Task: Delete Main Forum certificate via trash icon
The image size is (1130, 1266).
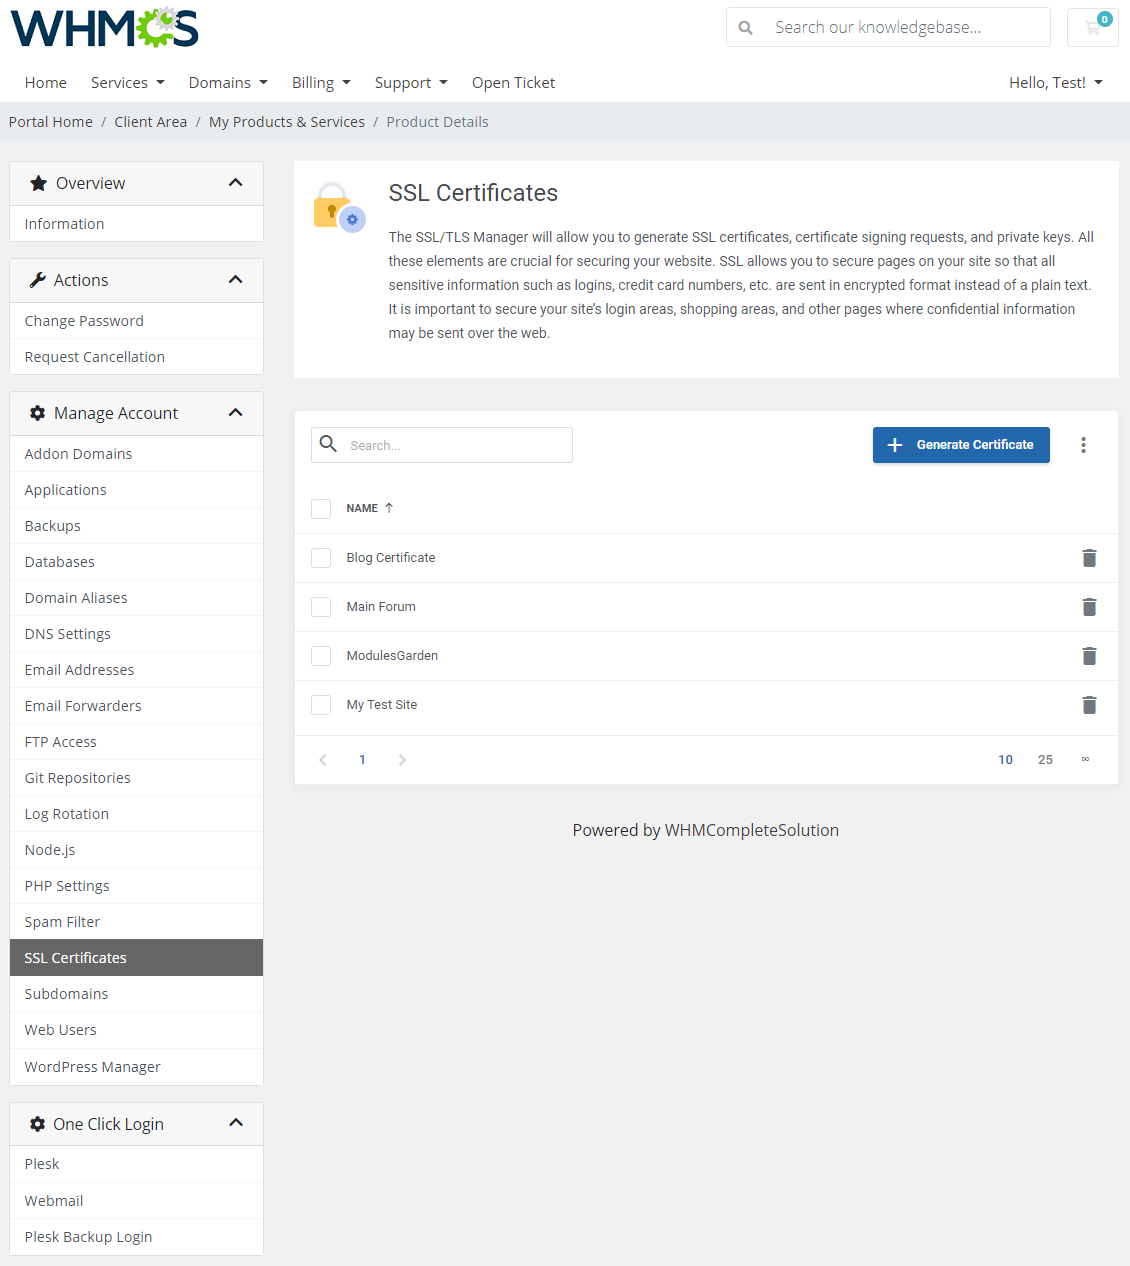Action: [1089, 607]
